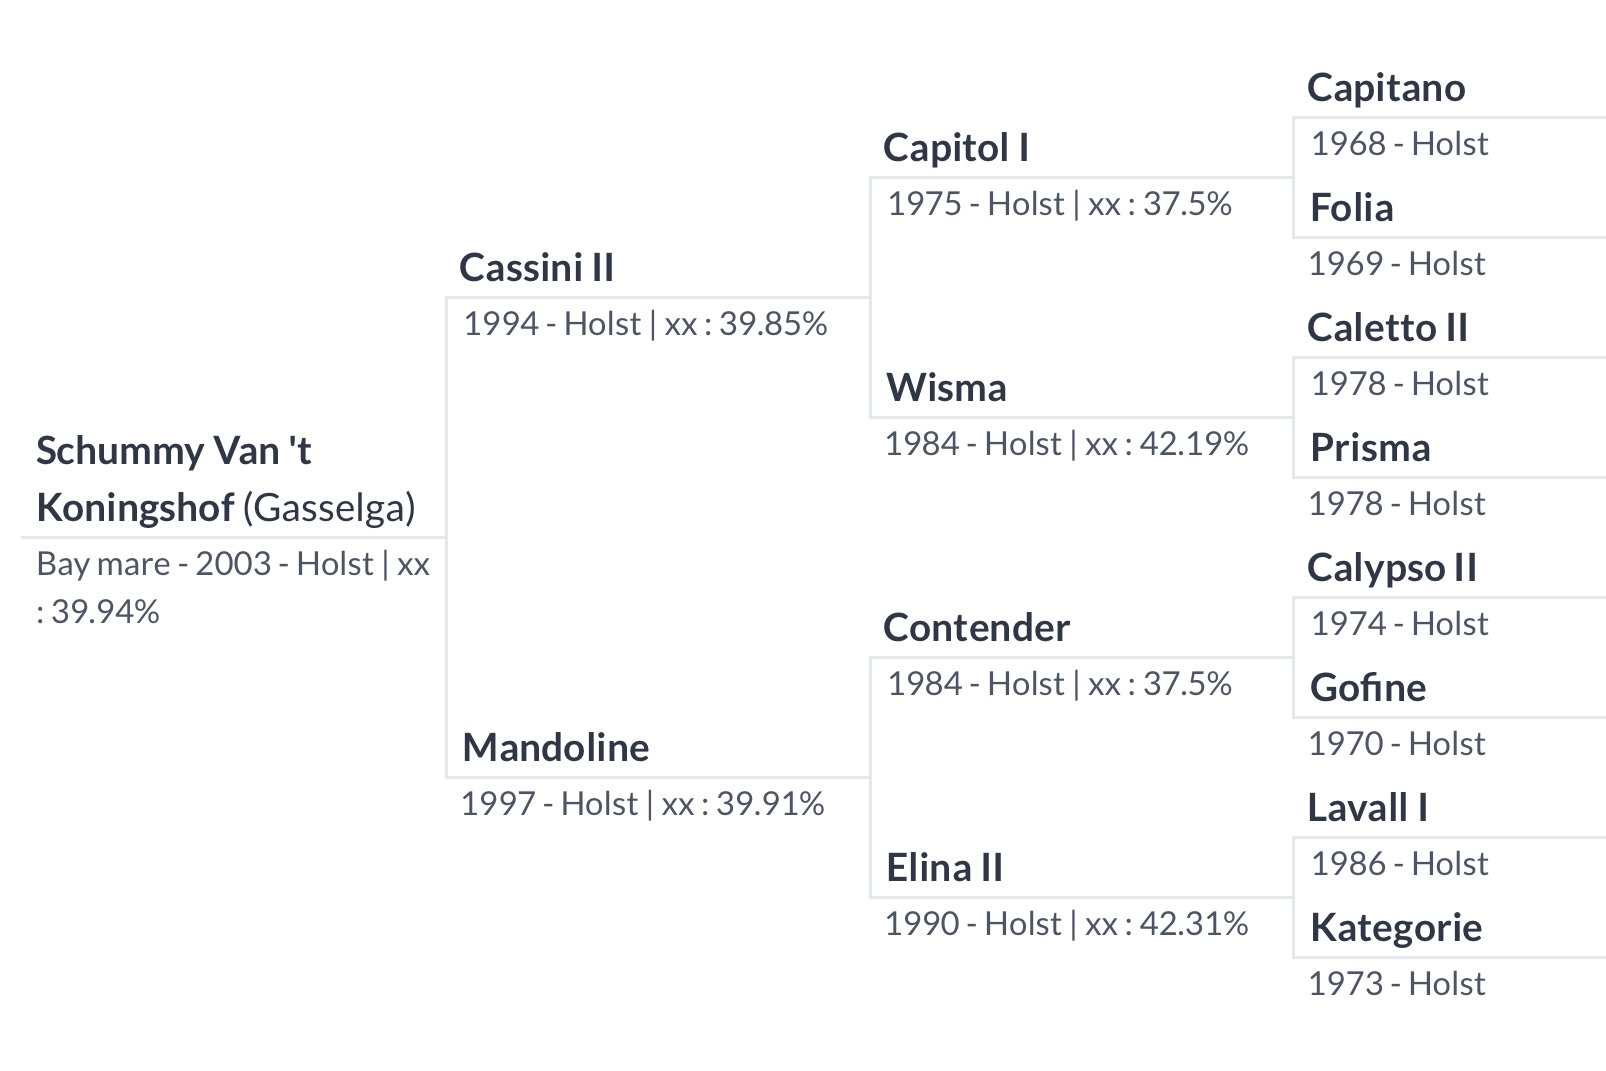Click Cassini II's 1994 Holst details line
The image size is (1606, 1071).
(x=645, y=324)
